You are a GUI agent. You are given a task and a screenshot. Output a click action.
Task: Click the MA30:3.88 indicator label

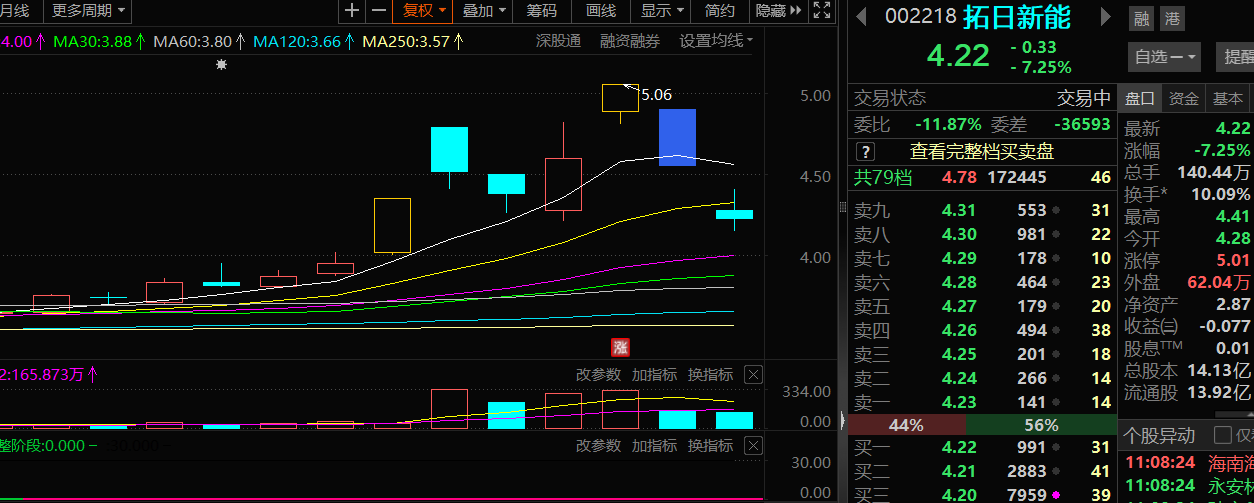tap(99, 42)
